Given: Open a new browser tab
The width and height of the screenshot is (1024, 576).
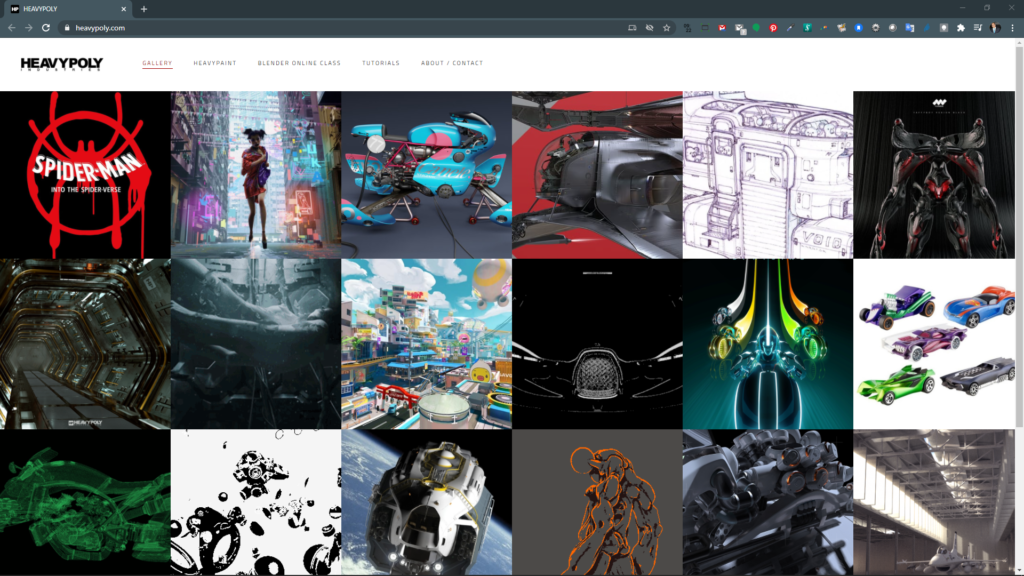Looking at the screenshot, I should 144,9.
